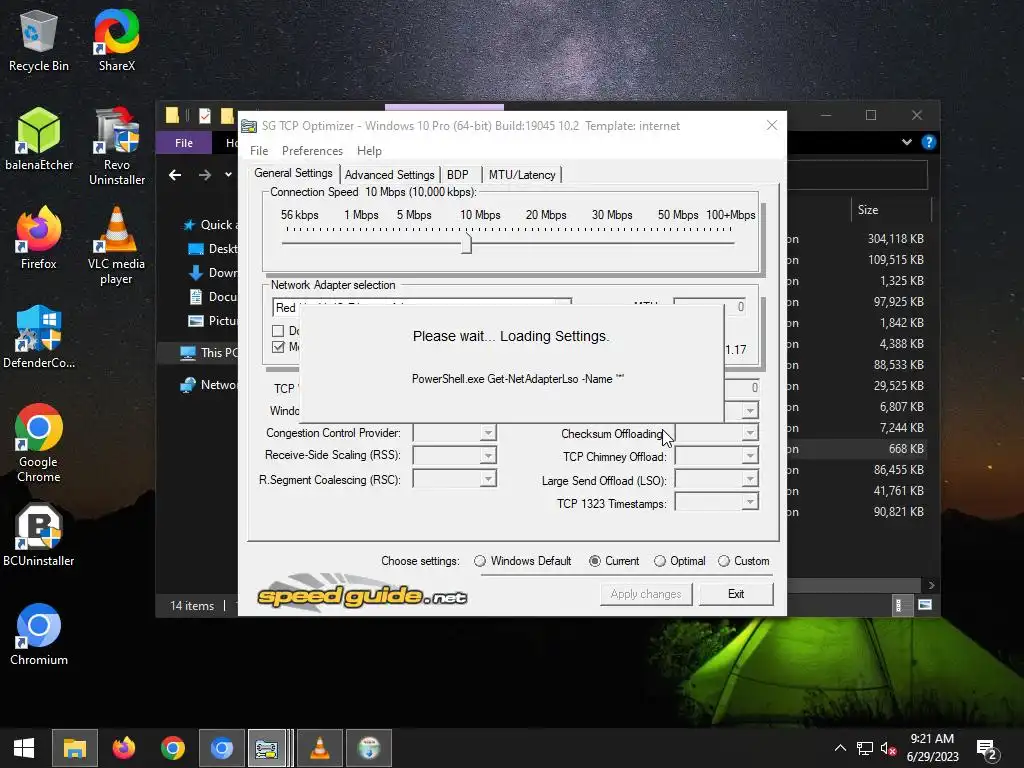1024x768 pixels.
Task: Close the SG TCP Optimizer window
Action: click(771, 125)
